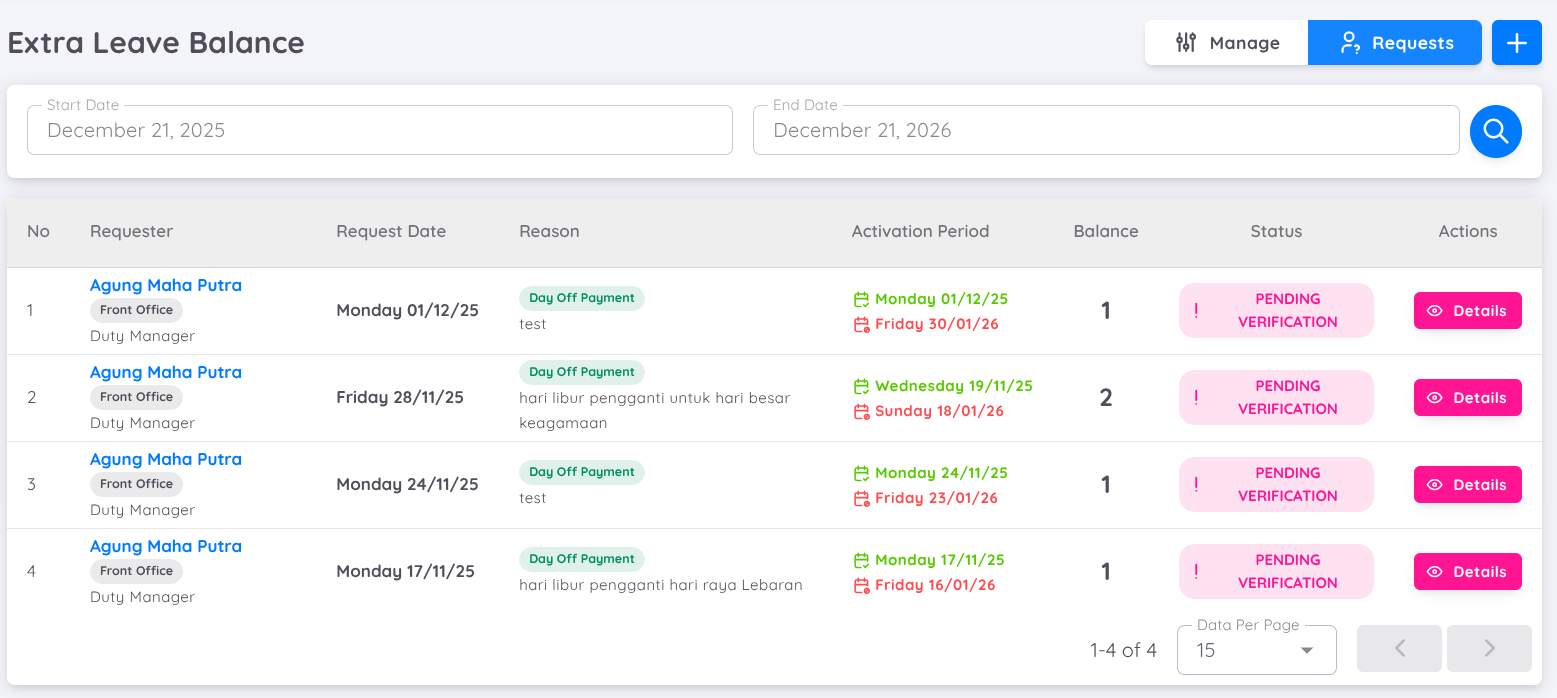Click the Start Date input field
1557x698 pixels.
(380, 130)
